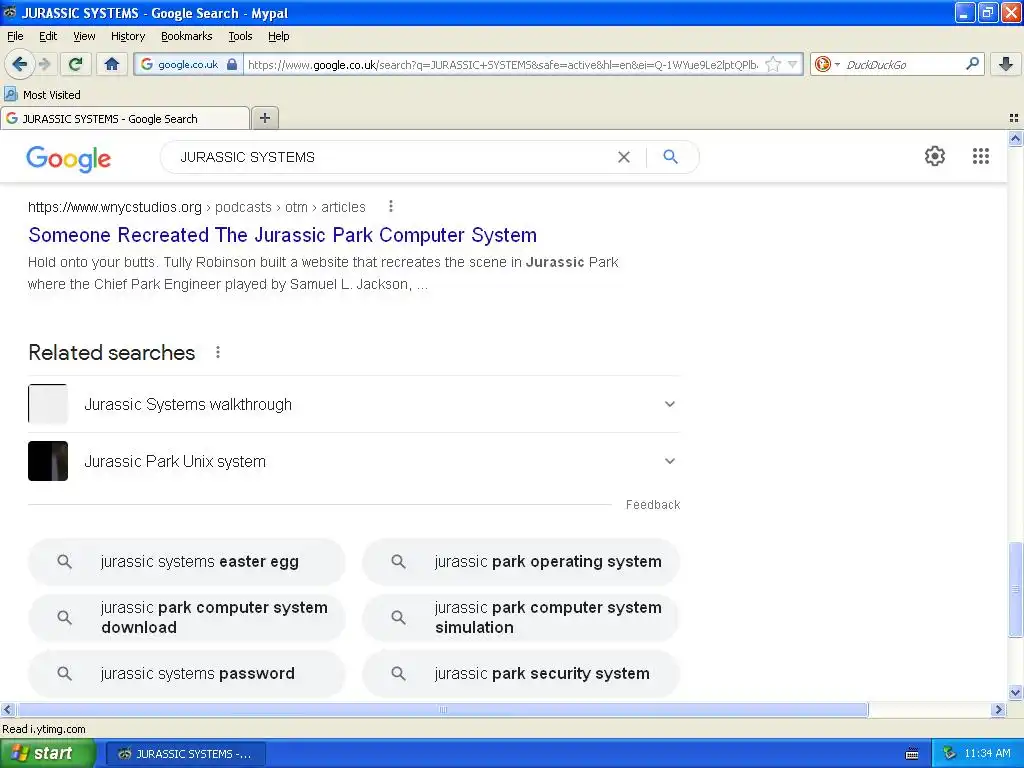Search jurassic park computer system simulation
This screenshot has height=768, width=1024.
(520, 617)
